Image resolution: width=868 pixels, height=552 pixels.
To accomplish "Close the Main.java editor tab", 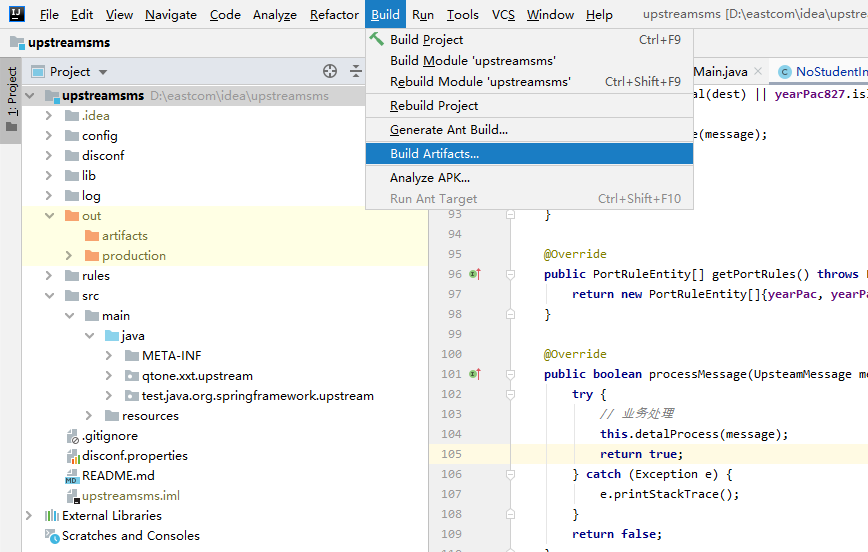I will click(758, 71).
